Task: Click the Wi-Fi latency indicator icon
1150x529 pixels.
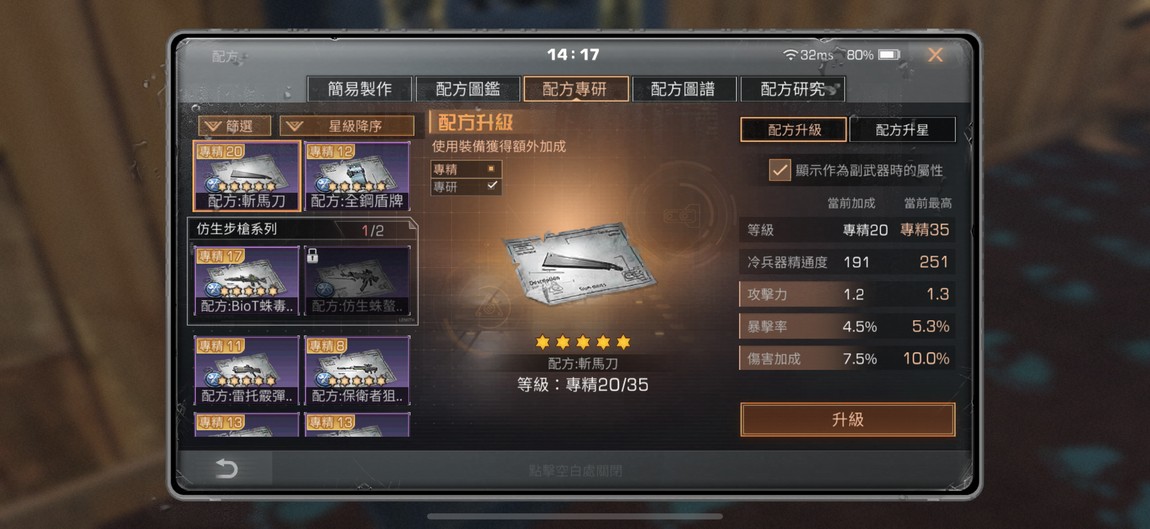Action: tap(790, 55)
